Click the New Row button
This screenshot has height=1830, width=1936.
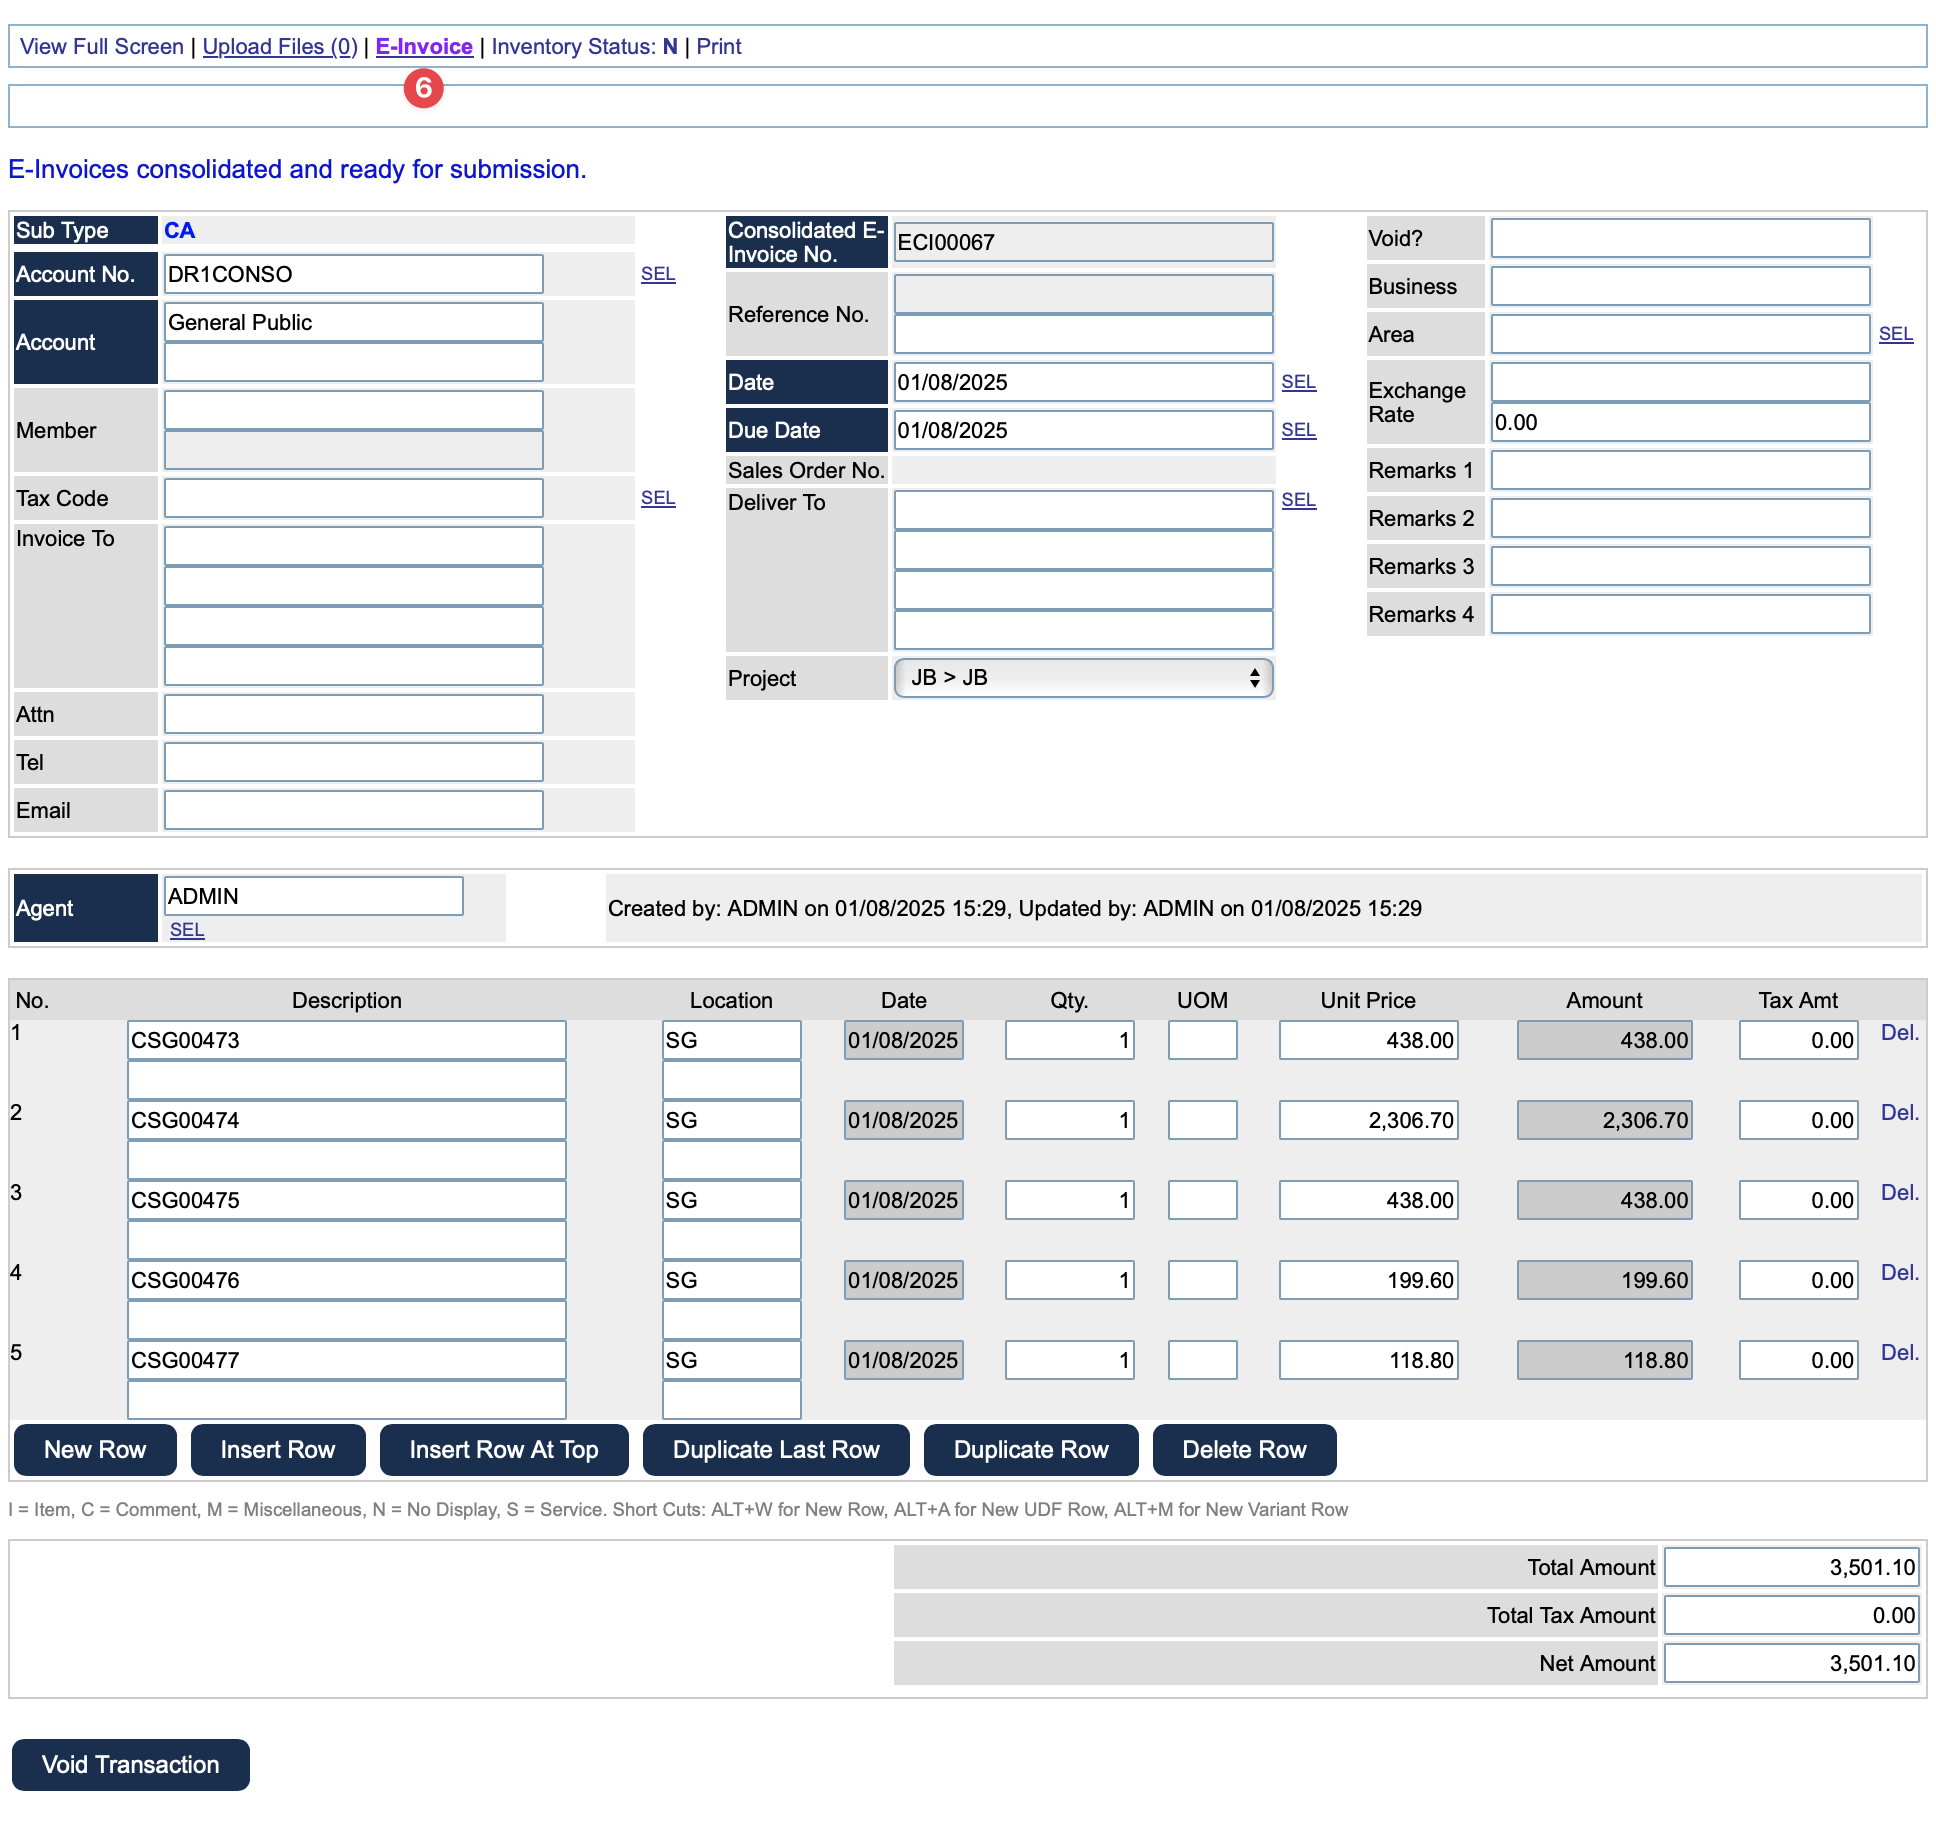pyautogui.click(x=95, y=1450)
